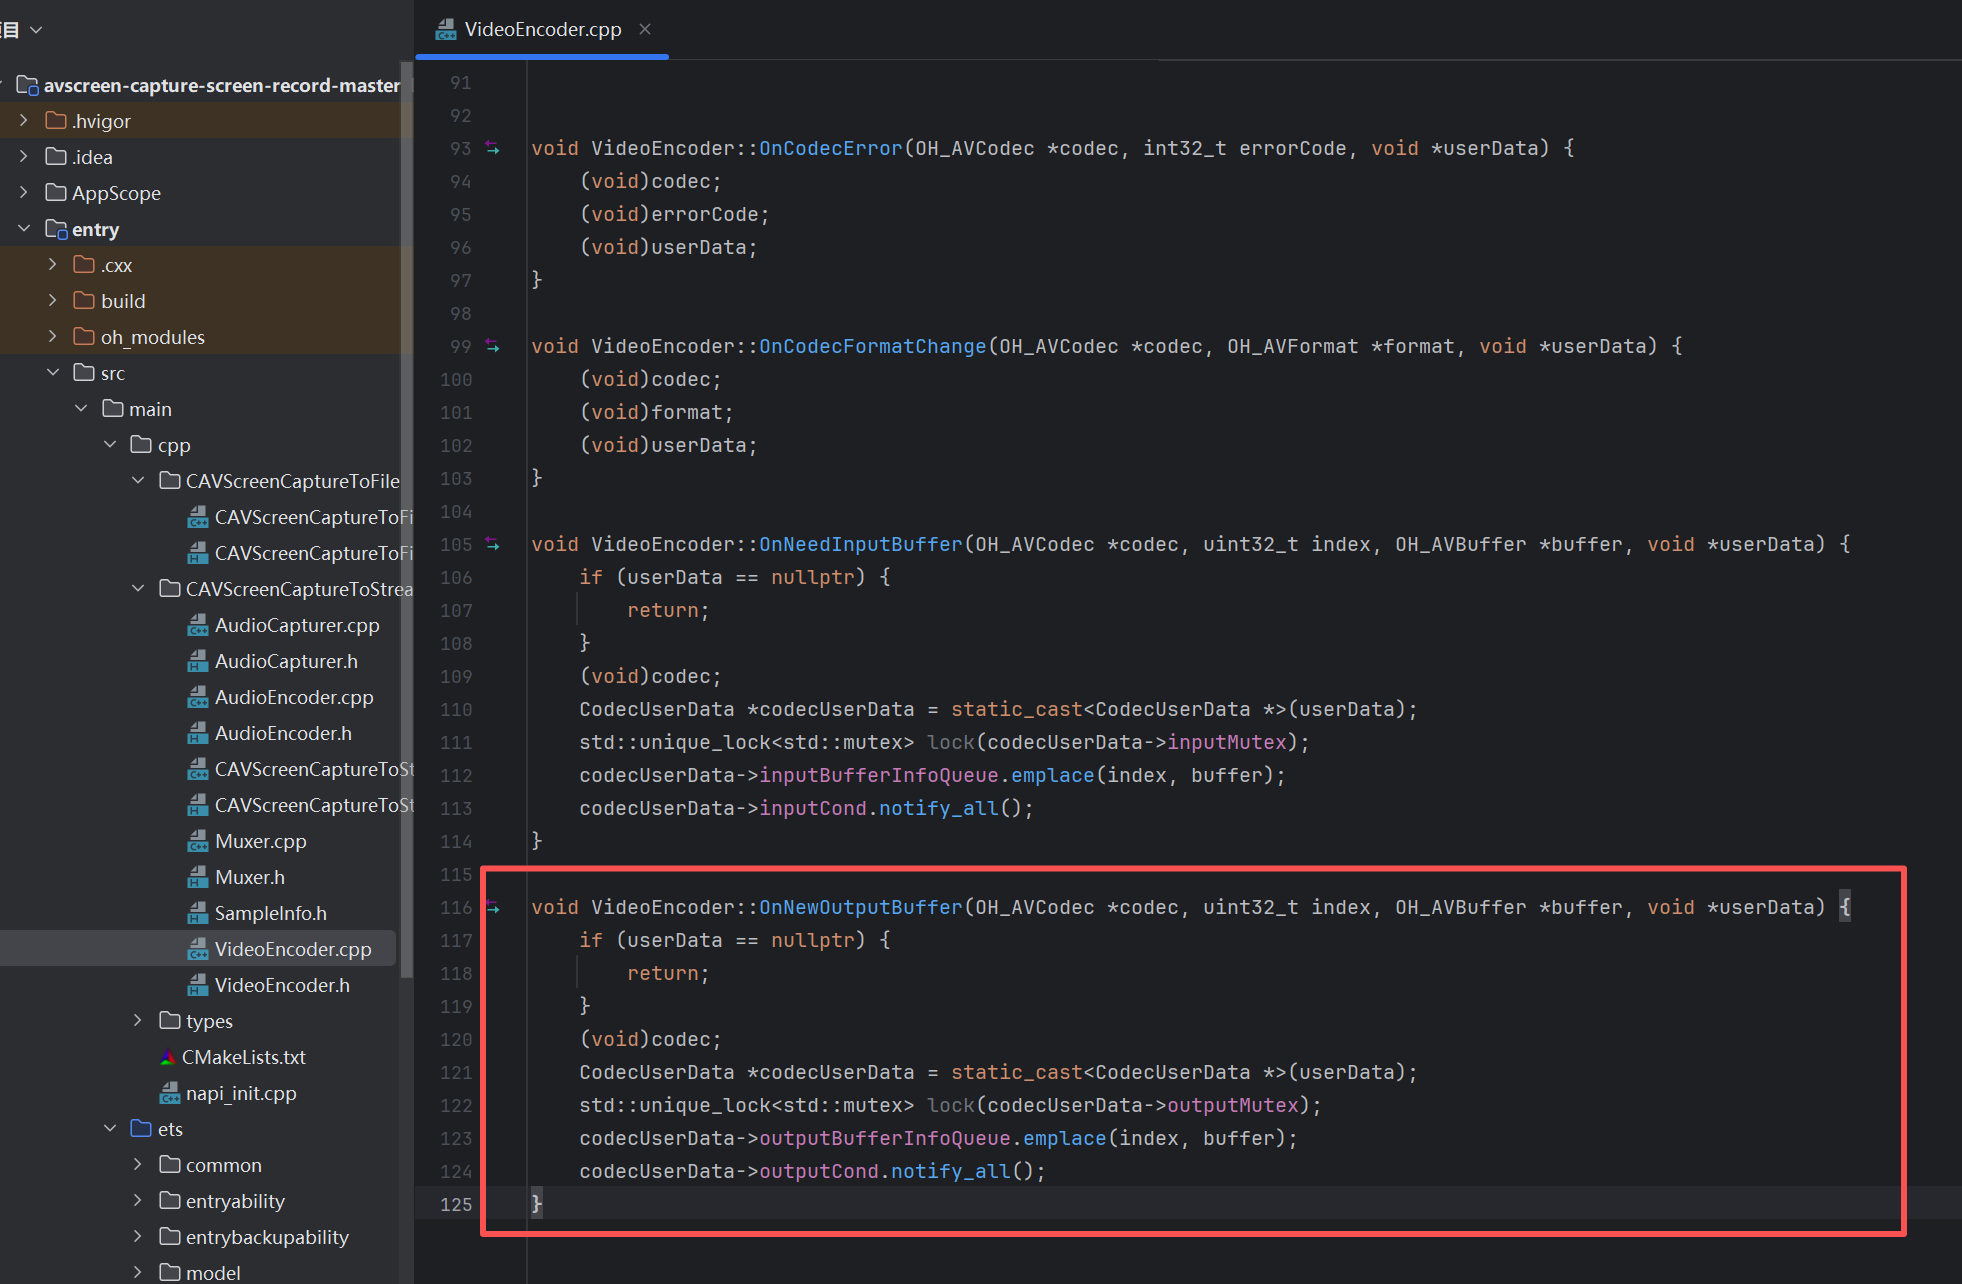Open Muxer.cpp file in project tree

[260, 841]
